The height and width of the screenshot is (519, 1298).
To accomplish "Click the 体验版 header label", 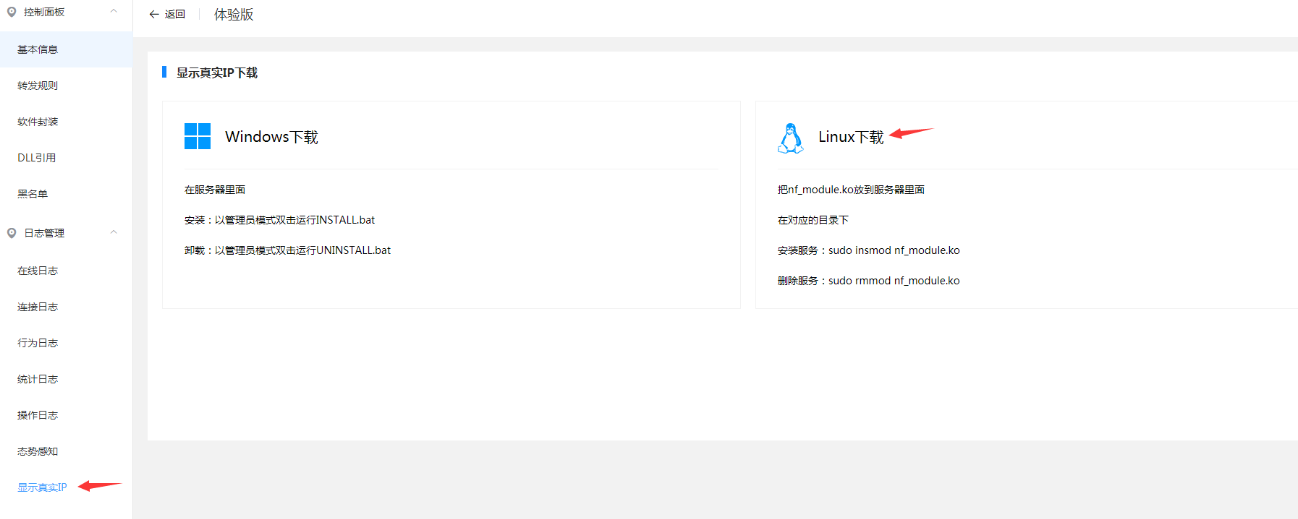I will point(234,14).
